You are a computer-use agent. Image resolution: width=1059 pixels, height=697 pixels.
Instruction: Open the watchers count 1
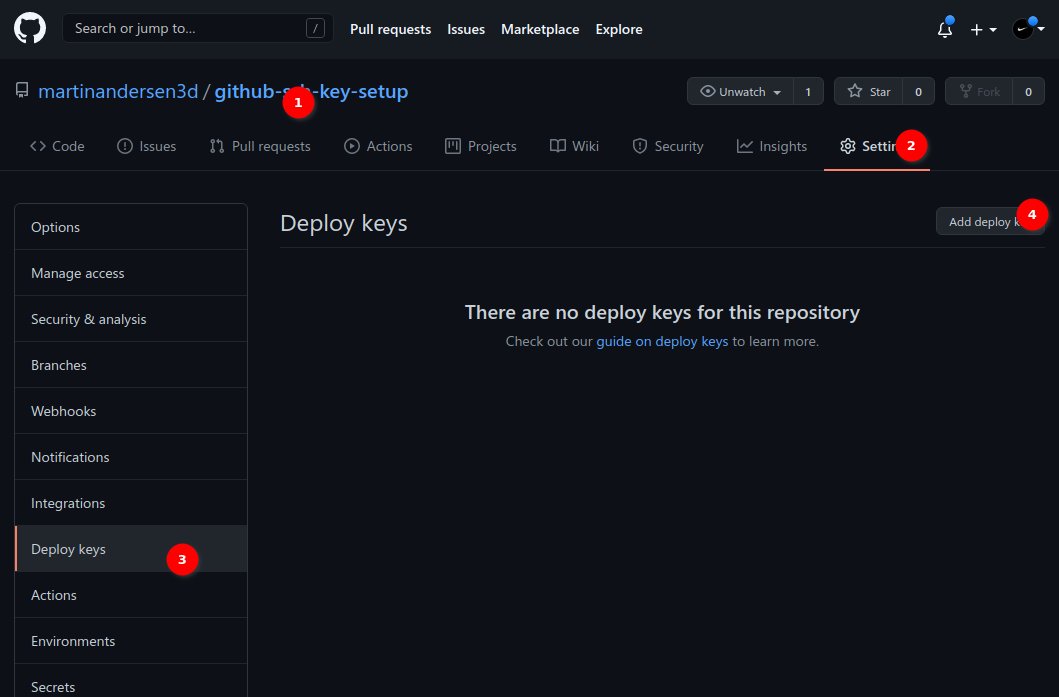tap(808, 91)
